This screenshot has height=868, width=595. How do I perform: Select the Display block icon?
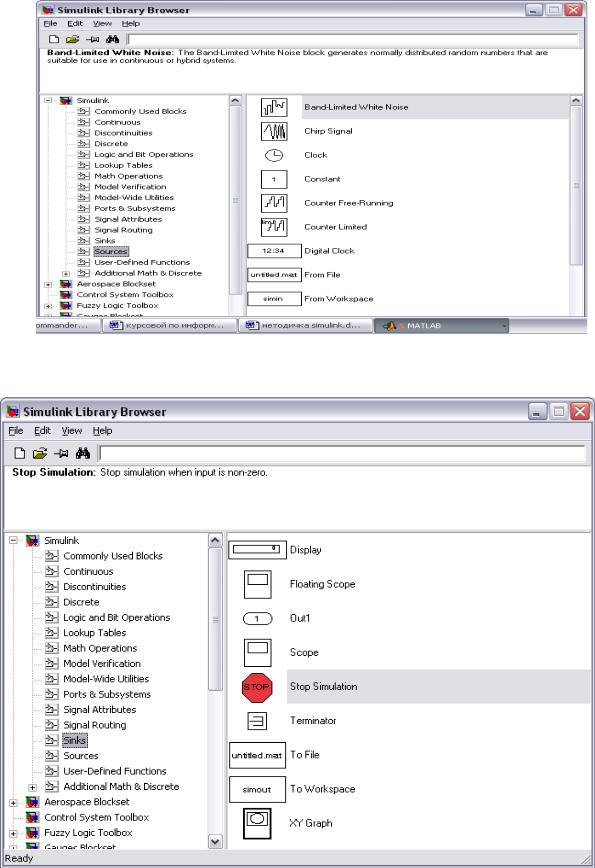[x=257, y=550]
